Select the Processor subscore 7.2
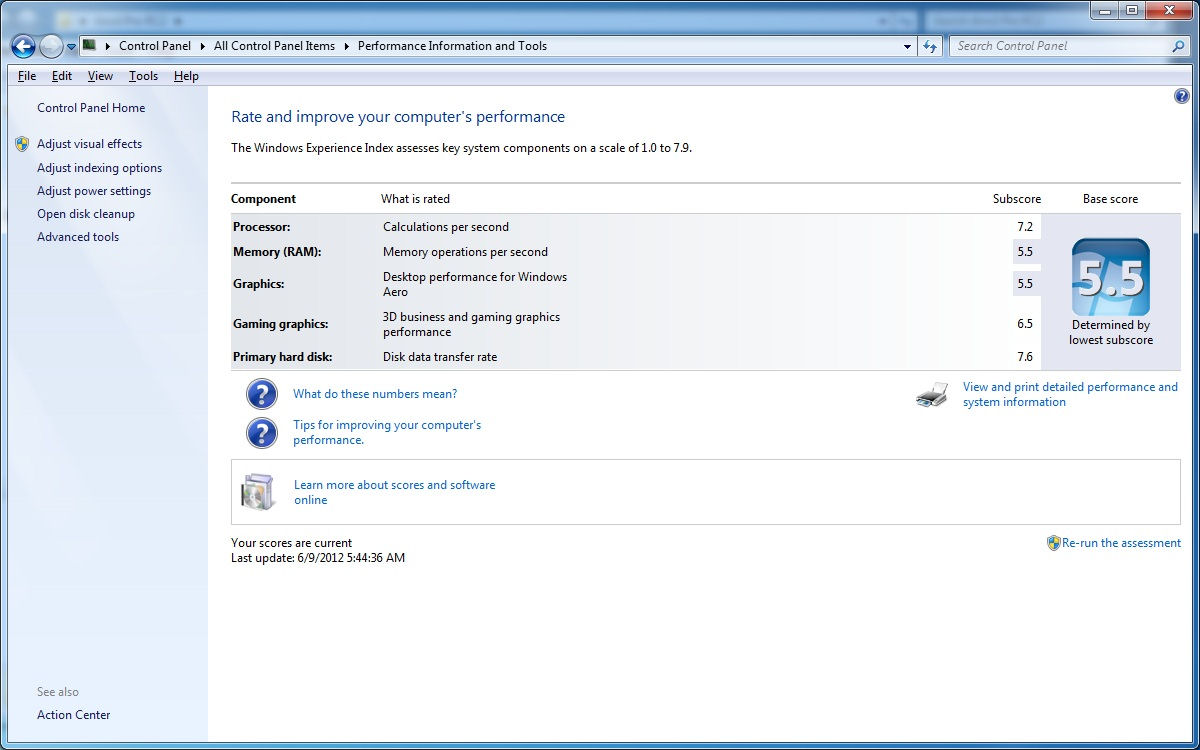The width and height of the screenshot is (1200, 750). 1025,227
